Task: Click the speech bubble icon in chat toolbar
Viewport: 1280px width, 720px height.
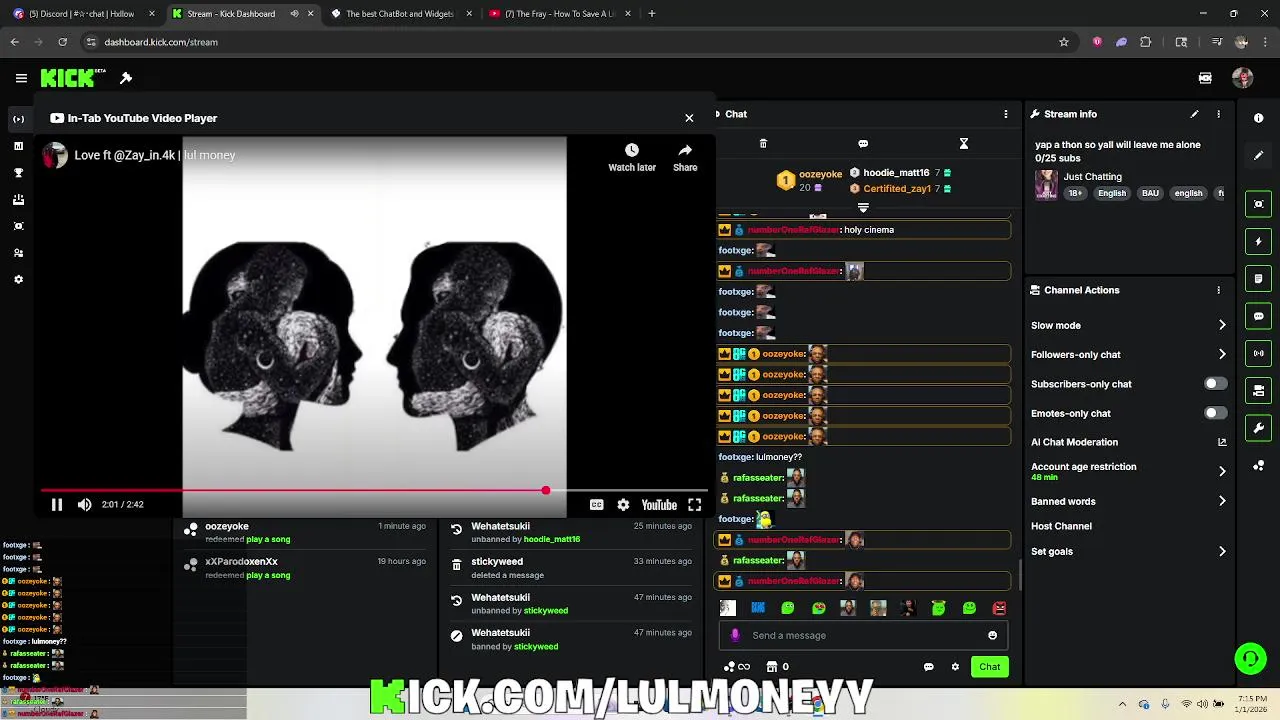Action: coord(863,144)
